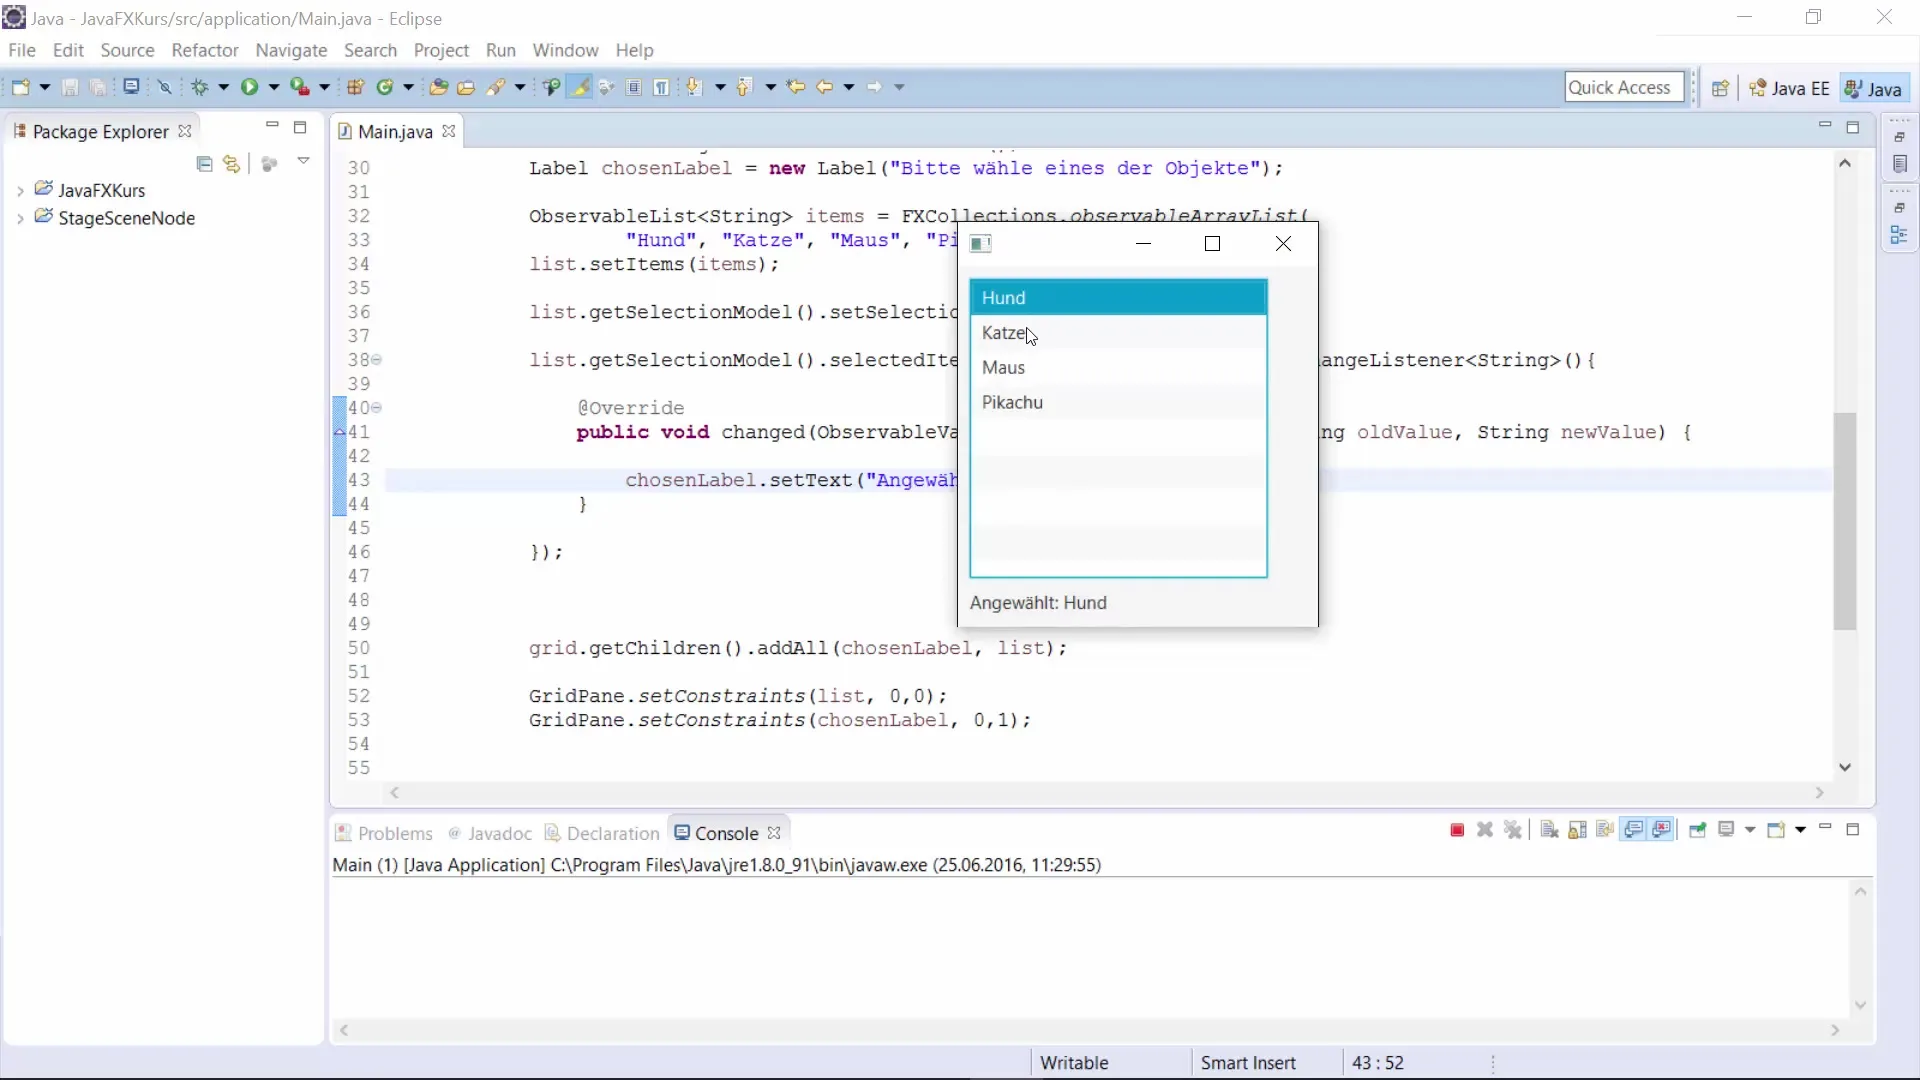Viewport: 1920px width, 1080px height.
Task: Click the Clear Console icon
Action: (1549, 830)
